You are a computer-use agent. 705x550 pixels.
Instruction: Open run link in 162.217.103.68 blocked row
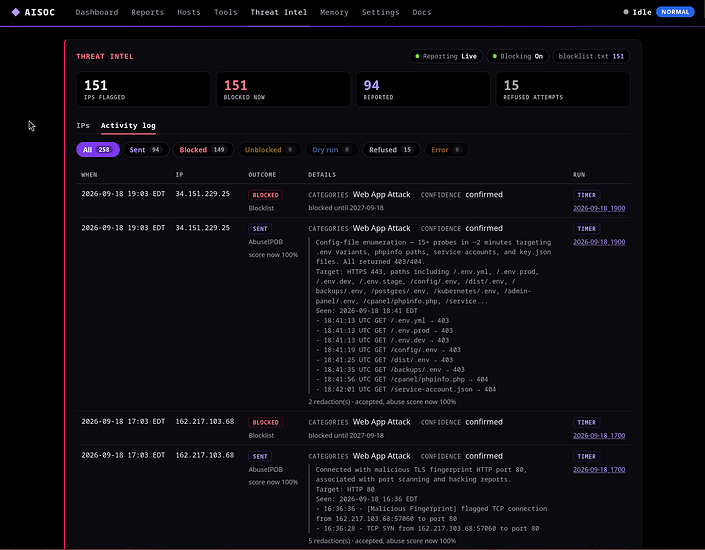coord(599,436)
